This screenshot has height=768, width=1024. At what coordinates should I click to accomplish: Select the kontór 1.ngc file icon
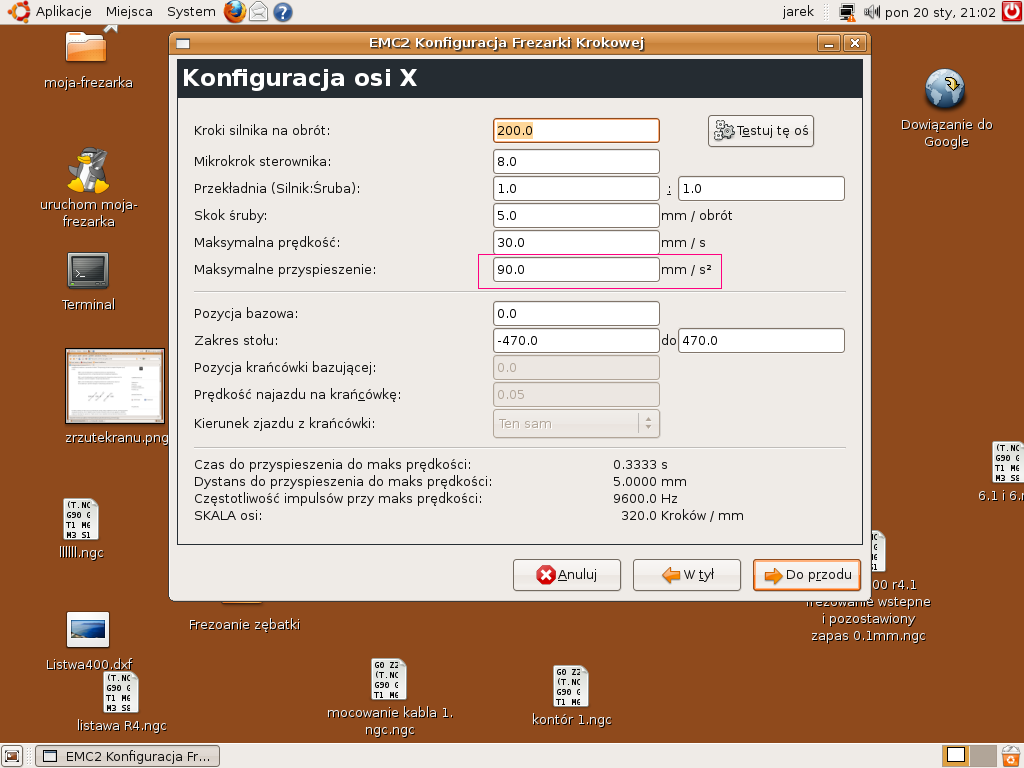[x=571, y=686]
